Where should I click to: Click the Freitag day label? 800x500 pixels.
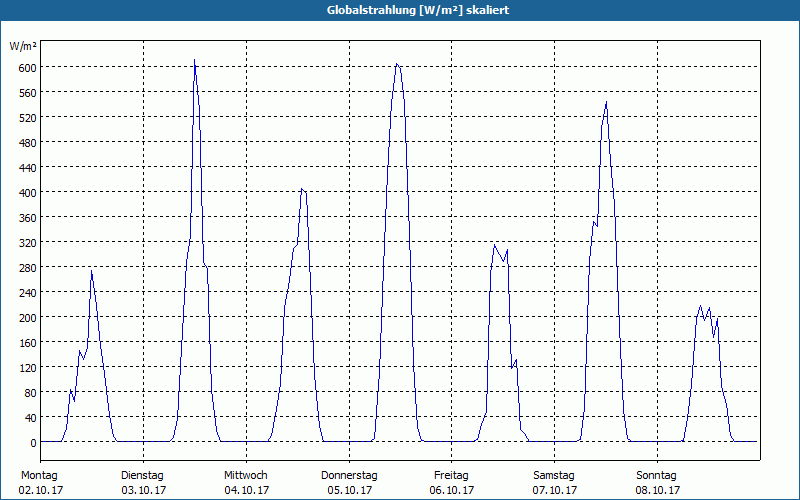451,476
